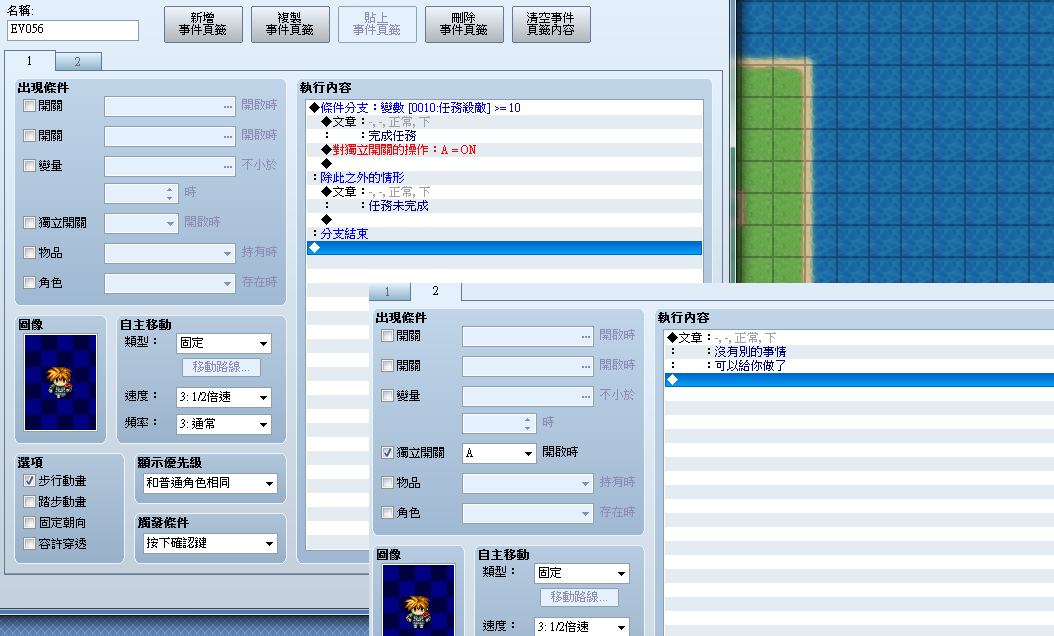This screenshot has width=1054, height=636.
Task: Enable the 變量 condition checkbox in the upper panel
Action: [x=30, y=165]
